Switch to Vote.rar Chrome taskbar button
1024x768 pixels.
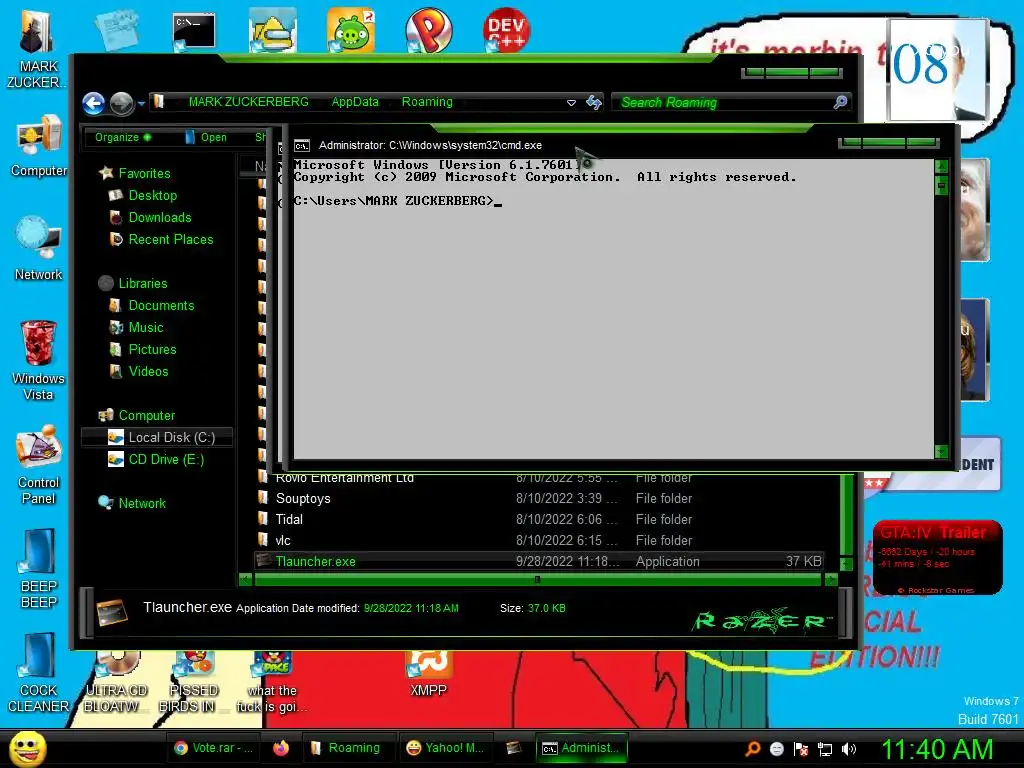tap(214, 748)
